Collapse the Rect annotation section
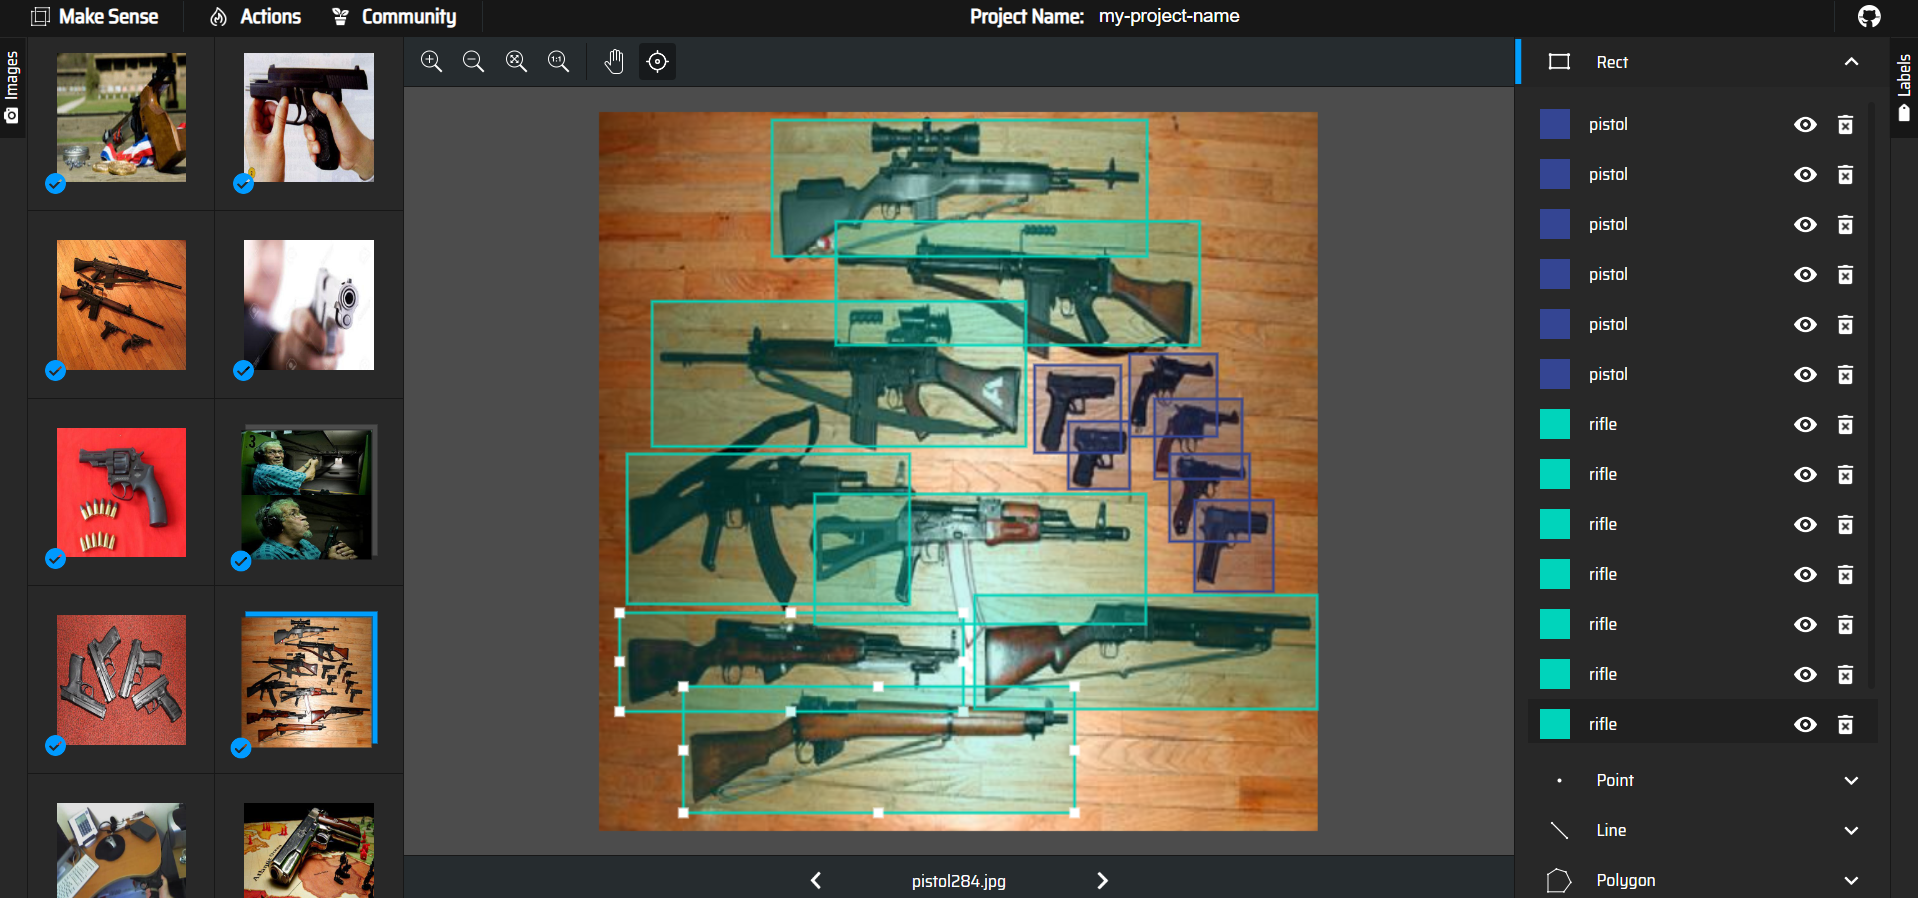The width and height of the screenshot is (1918, 898). coord(1851,62)
